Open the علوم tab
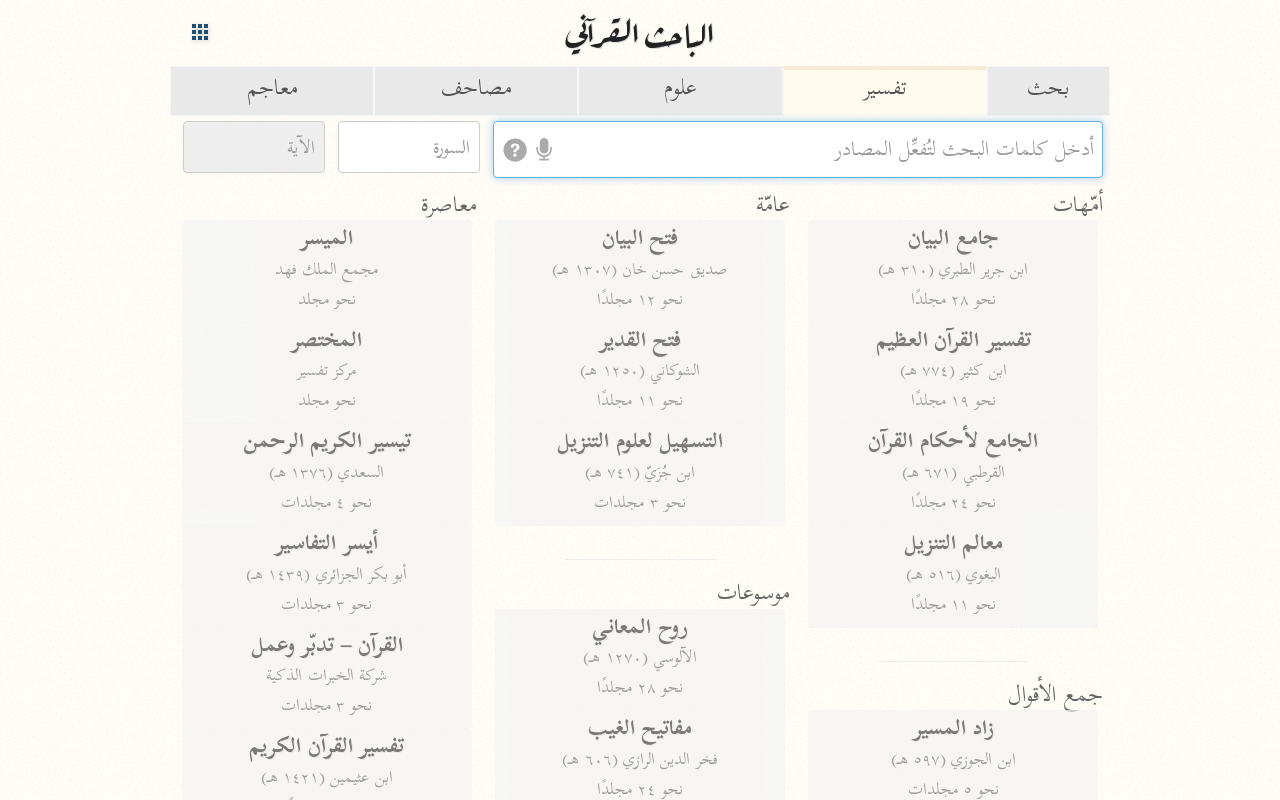The height and width of the screenshot is (800, 1280). [680, 91]
